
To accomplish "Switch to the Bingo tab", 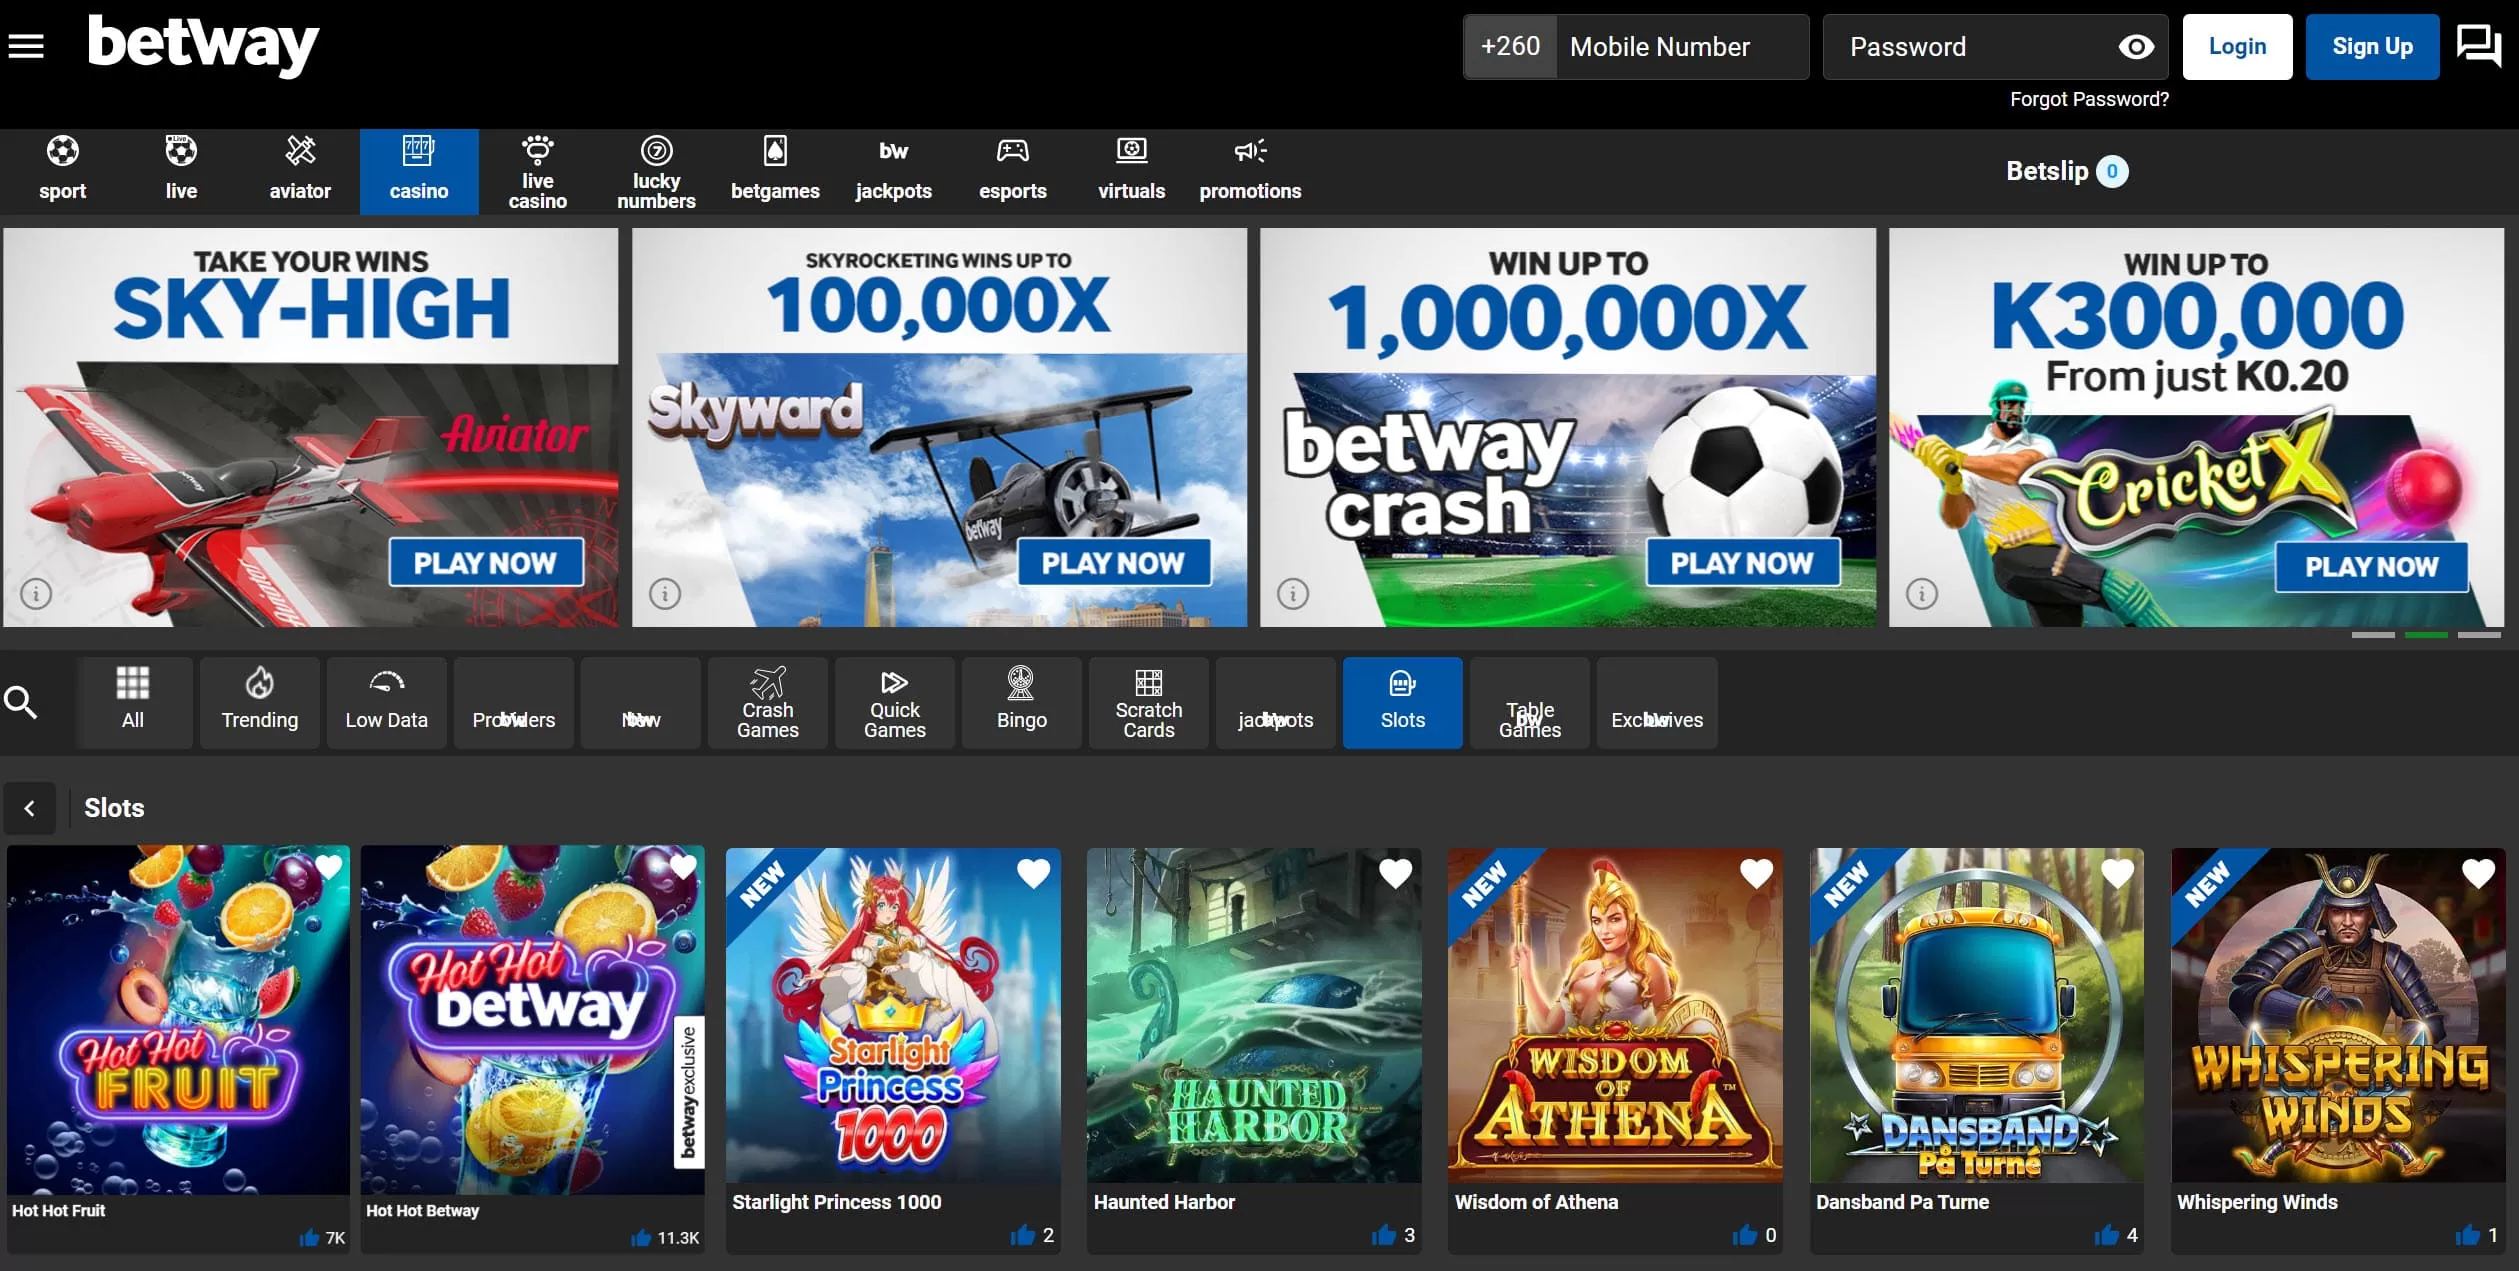I will [x=1021, y=703].
